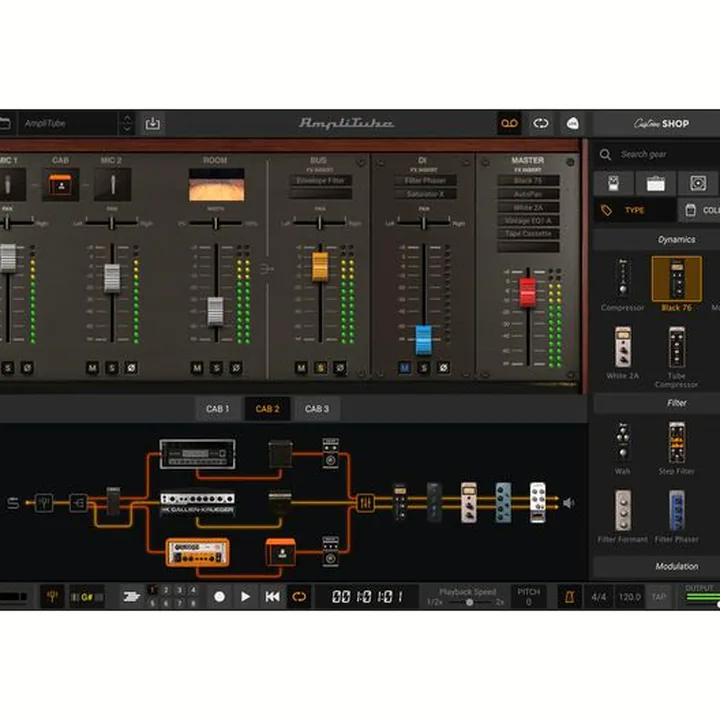Open the orange tape recorder icon
The height and width of the screenshot is (720, 720).
pyautogui.click(x=509, y=124)
